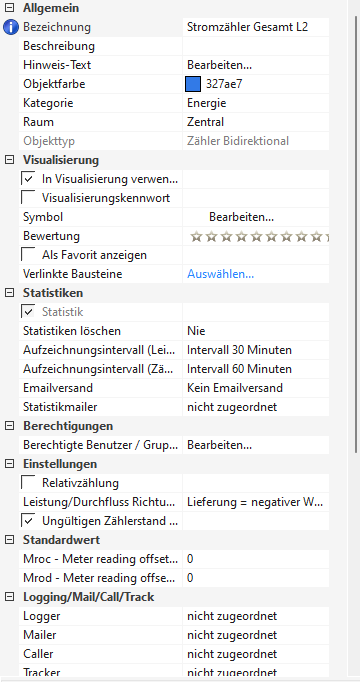Collapse the Visualisierung section
This screenshot has width=360, height=682.
tap(9, 160)
